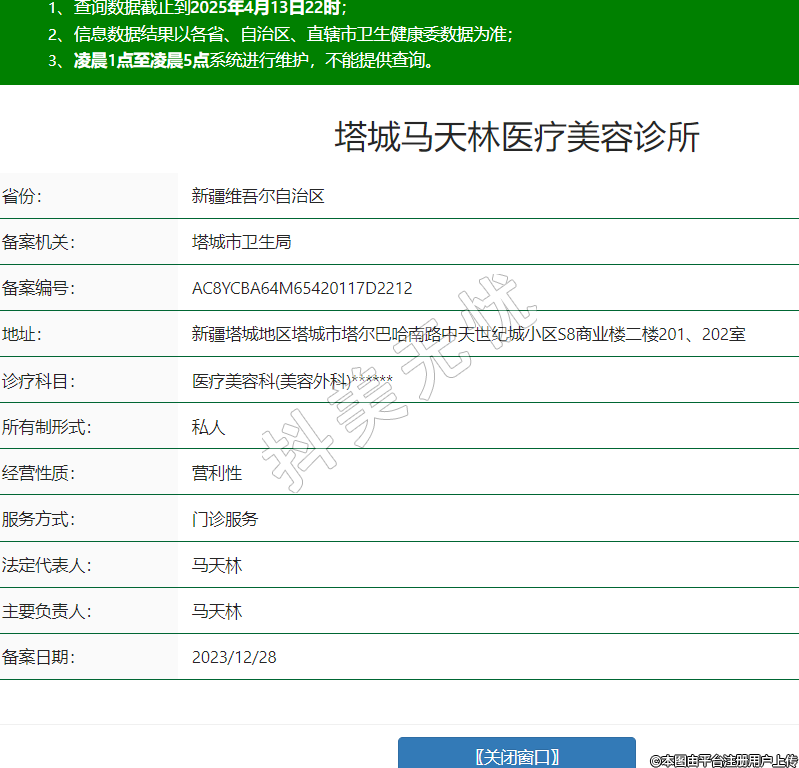The width and height of the screenshot is (799, 768).
Task: Click the 塔城市卫生局 registration authority value
Action: [x=241, y=242]
